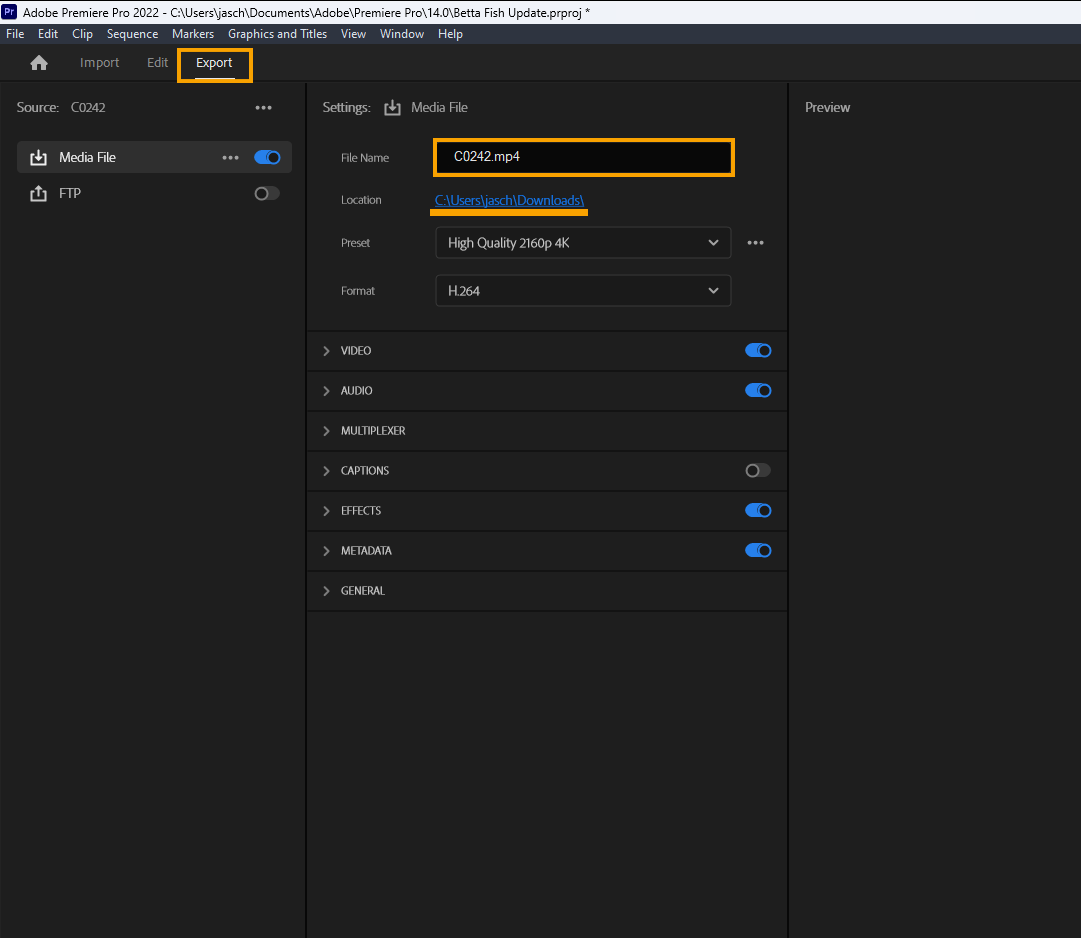Enable the CAPTIONS toggle

tap(758, 471)
